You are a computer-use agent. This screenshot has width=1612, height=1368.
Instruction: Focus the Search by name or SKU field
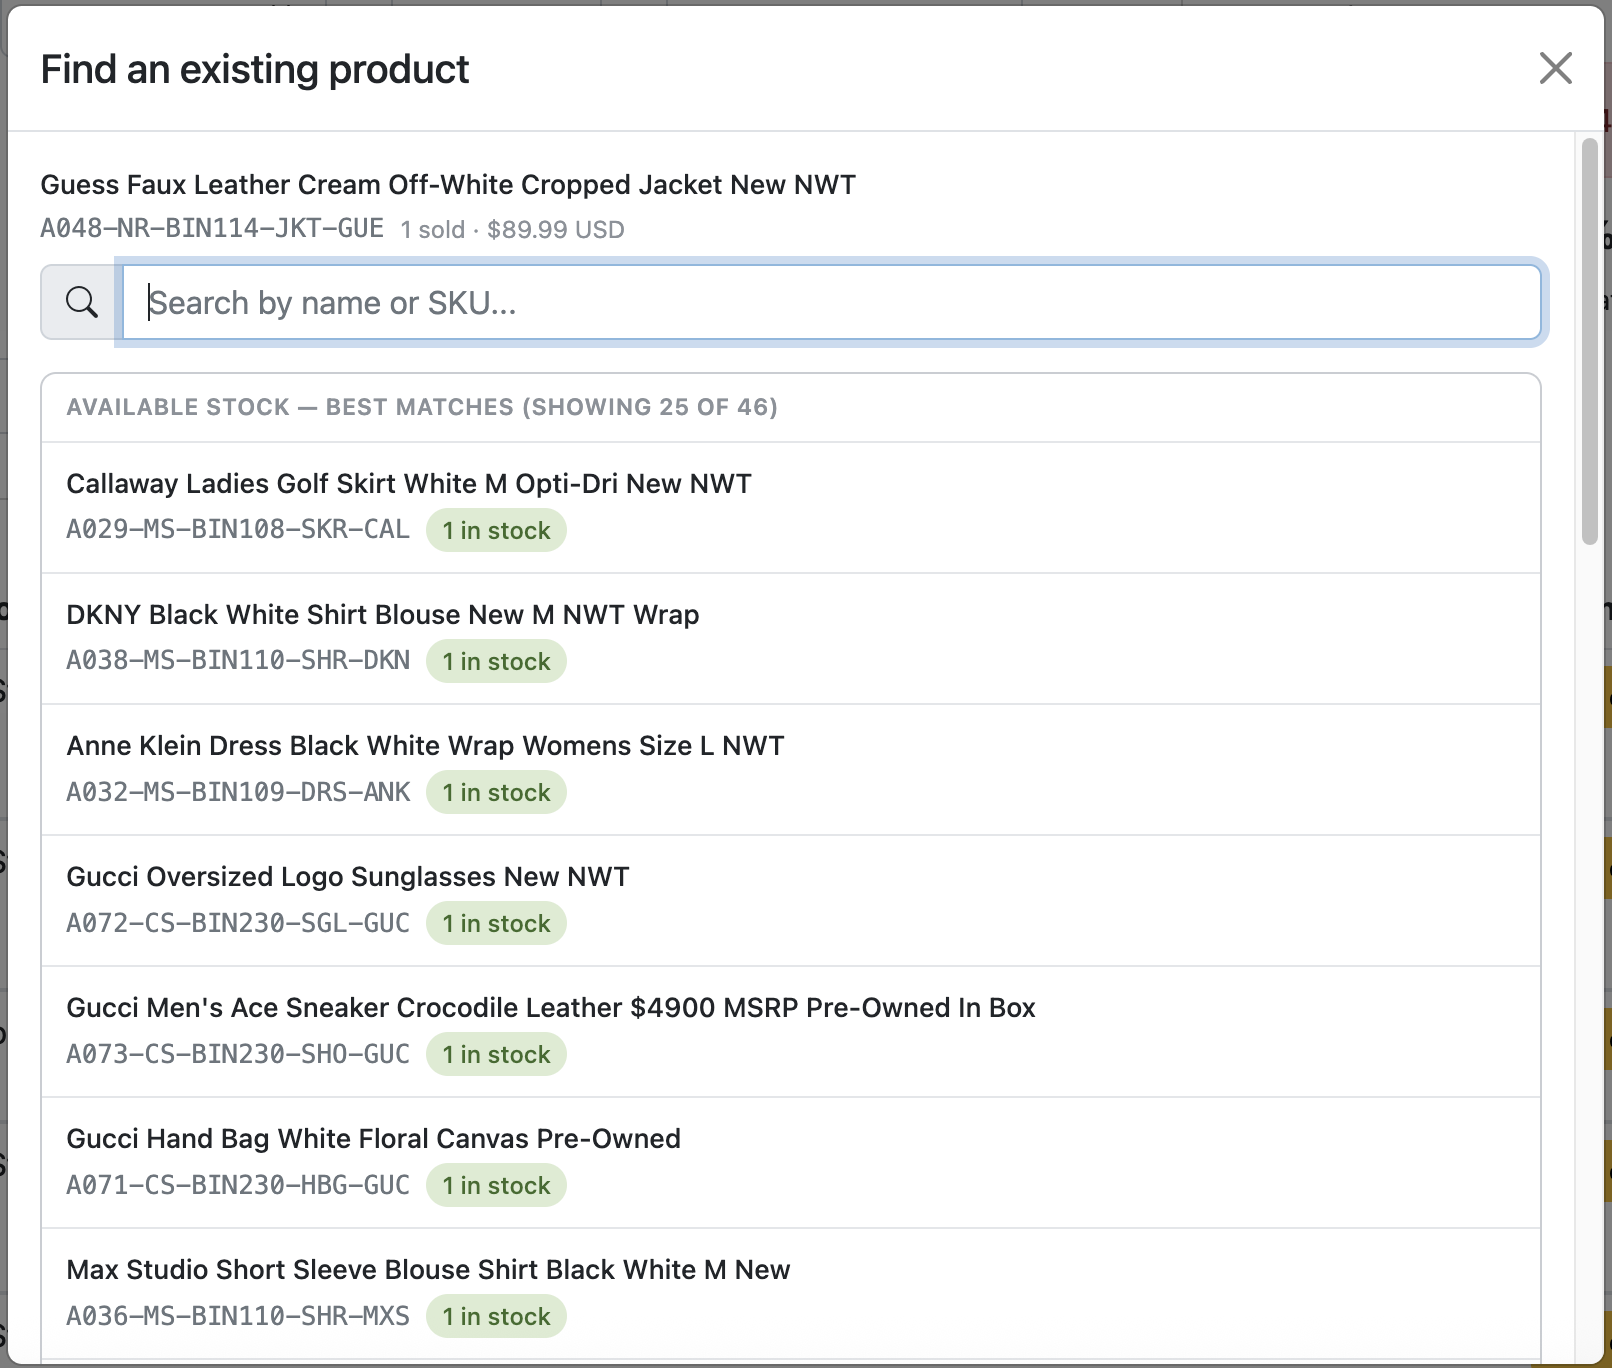coord(831,302)
